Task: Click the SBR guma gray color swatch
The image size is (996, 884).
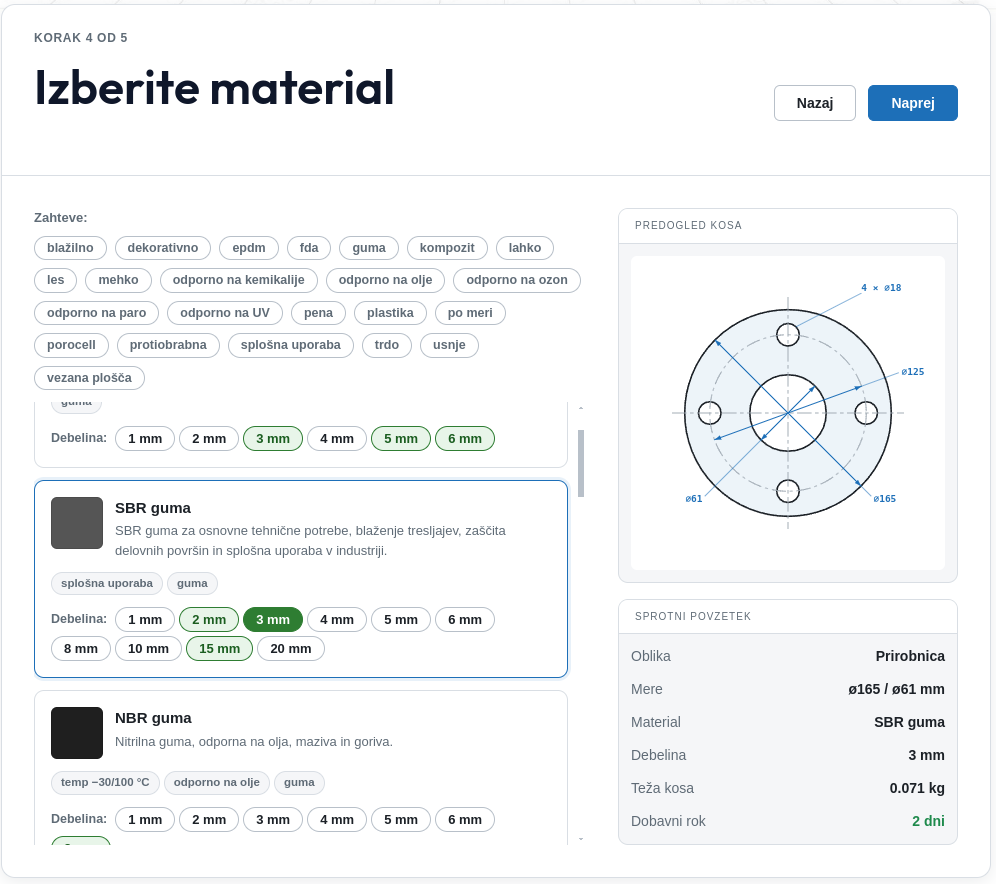Action: [x=77, y=523]
